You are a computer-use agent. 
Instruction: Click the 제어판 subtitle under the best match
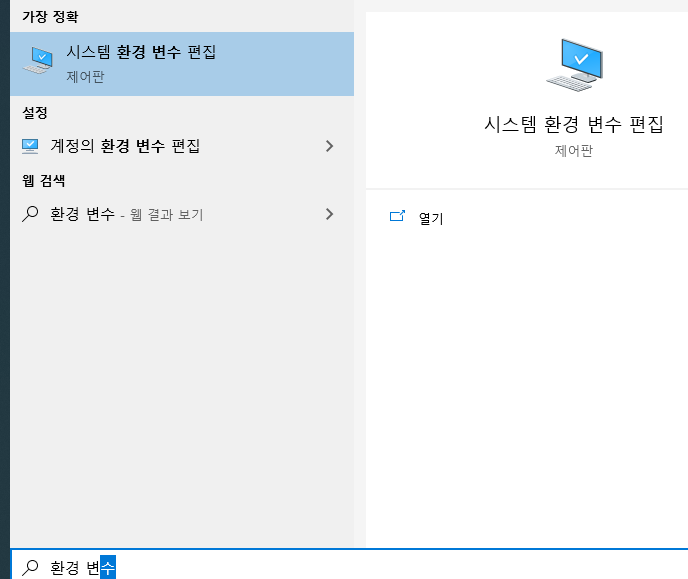tap(85, 77)
